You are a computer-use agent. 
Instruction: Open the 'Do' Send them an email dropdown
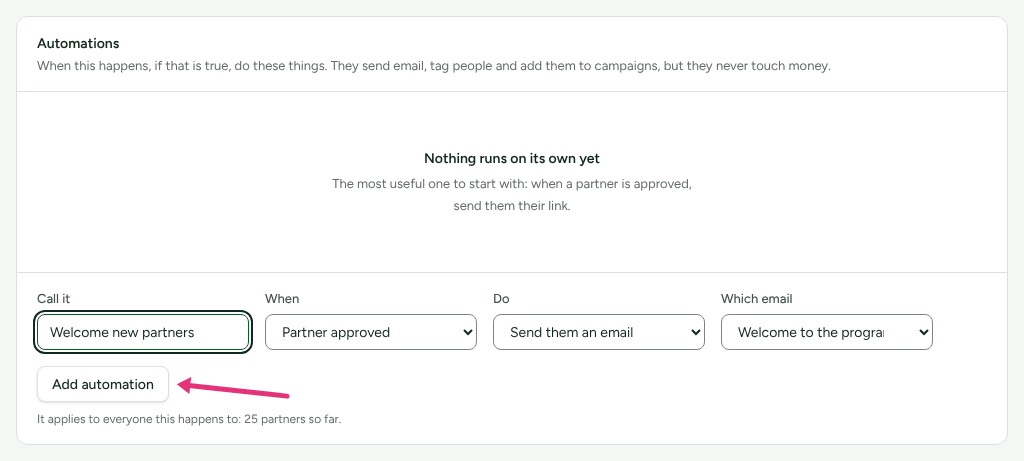(x=599, y=332)
